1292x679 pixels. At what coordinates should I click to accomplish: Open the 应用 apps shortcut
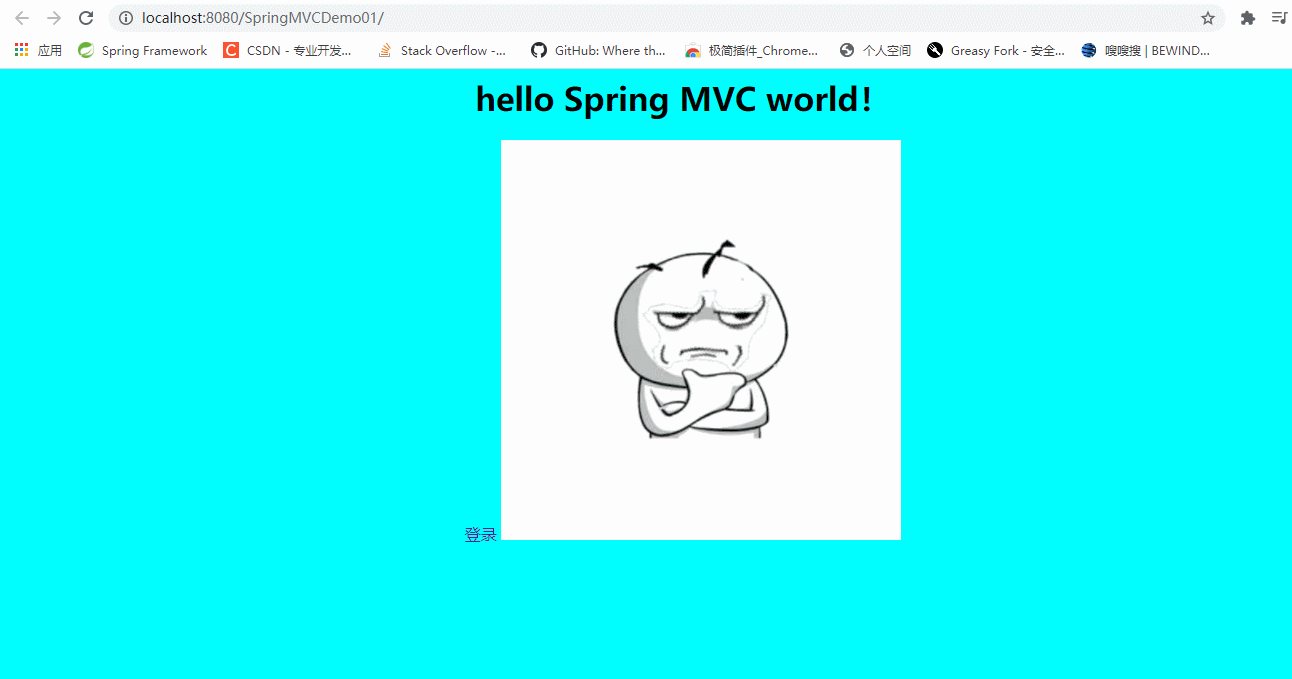pos(50,50)
